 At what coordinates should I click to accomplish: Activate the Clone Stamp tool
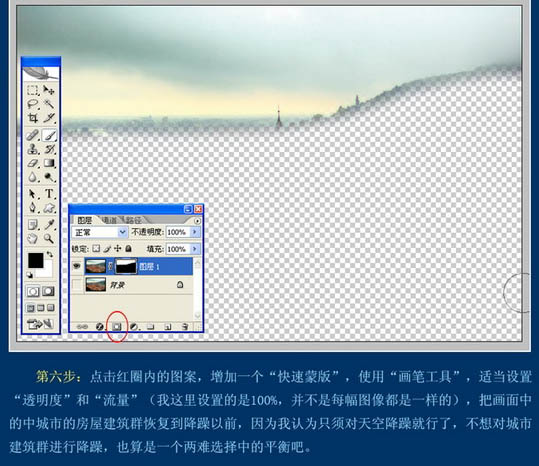click(33, 149)
